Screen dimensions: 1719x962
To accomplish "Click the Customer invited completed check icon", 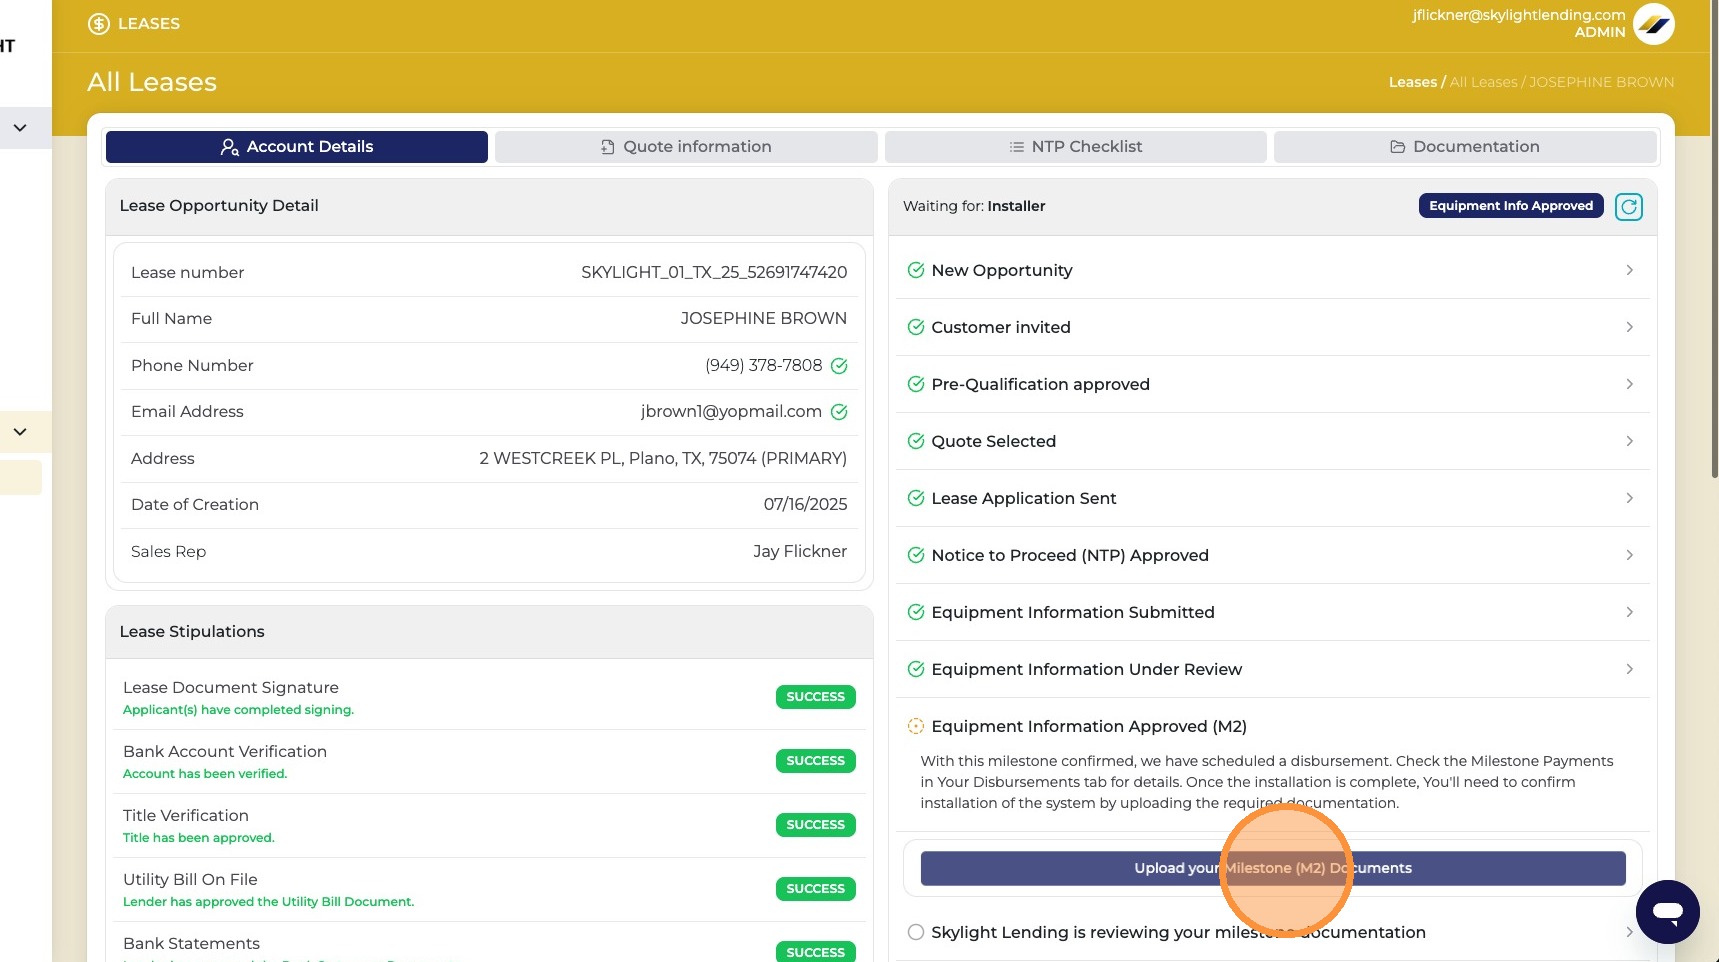I will [915, 327].
